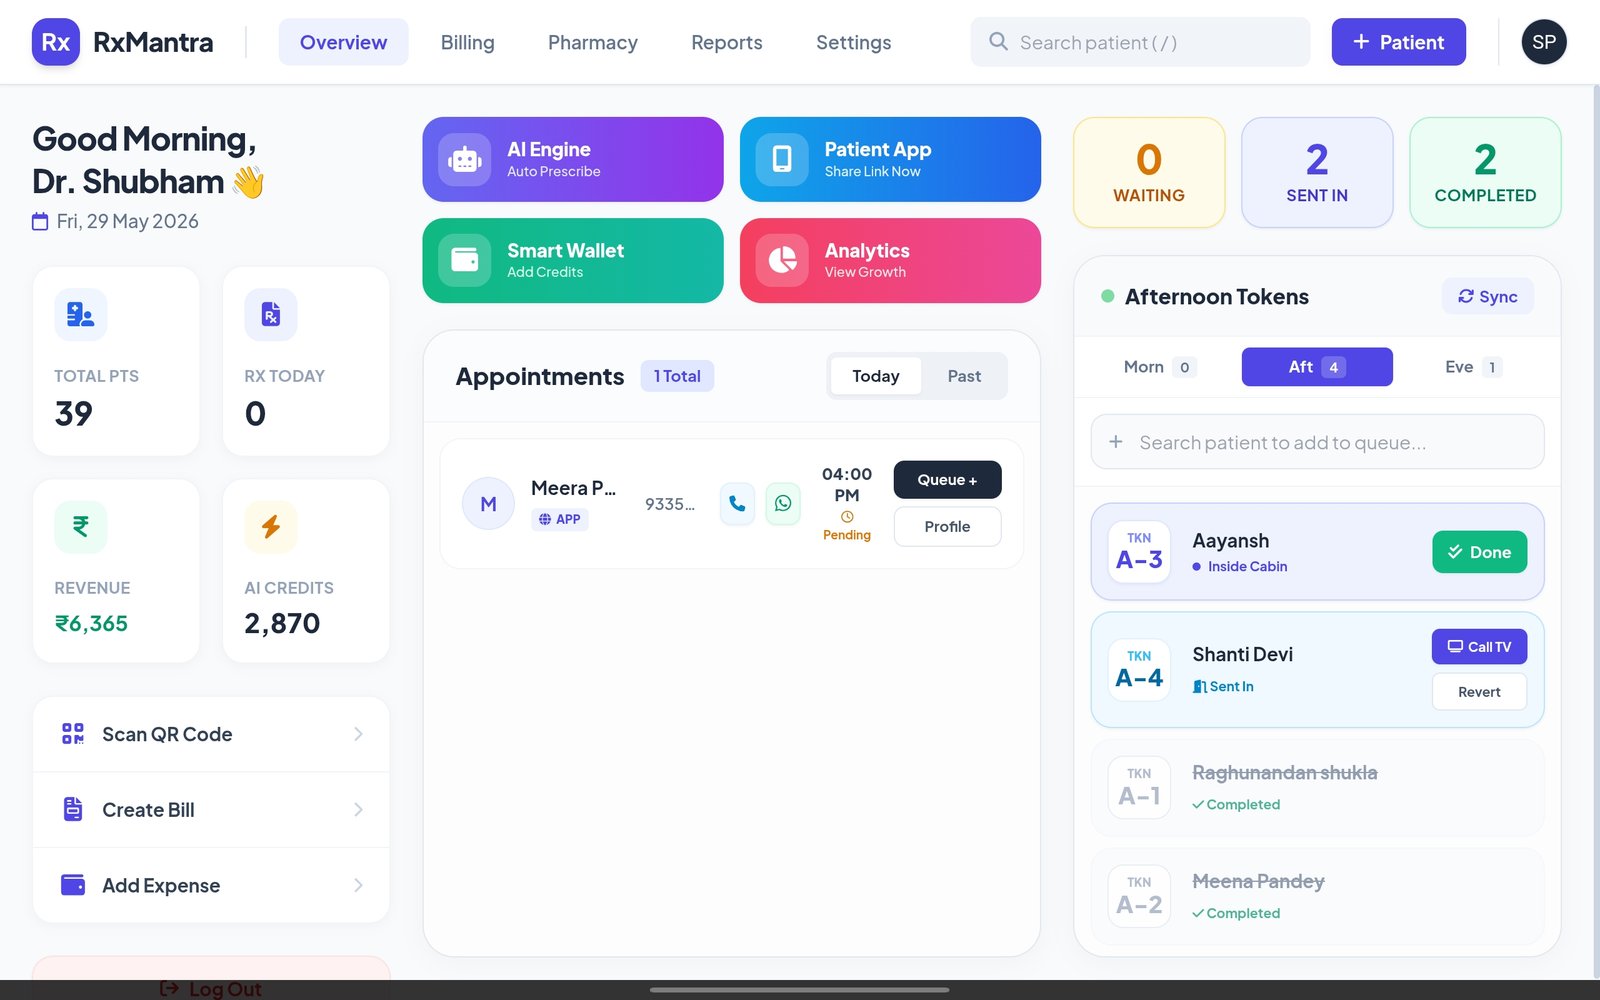Click the Pending clock icon

[847, 517]
